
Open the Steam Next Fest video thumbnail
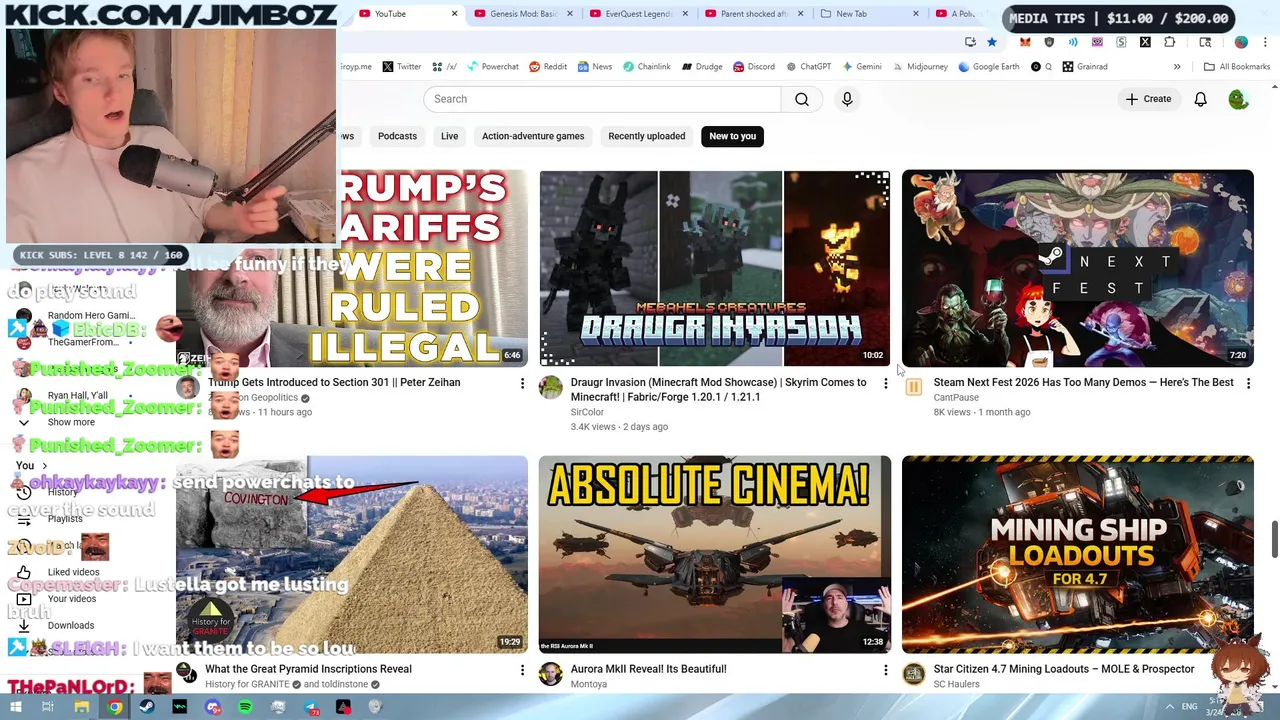(1077, 269)
